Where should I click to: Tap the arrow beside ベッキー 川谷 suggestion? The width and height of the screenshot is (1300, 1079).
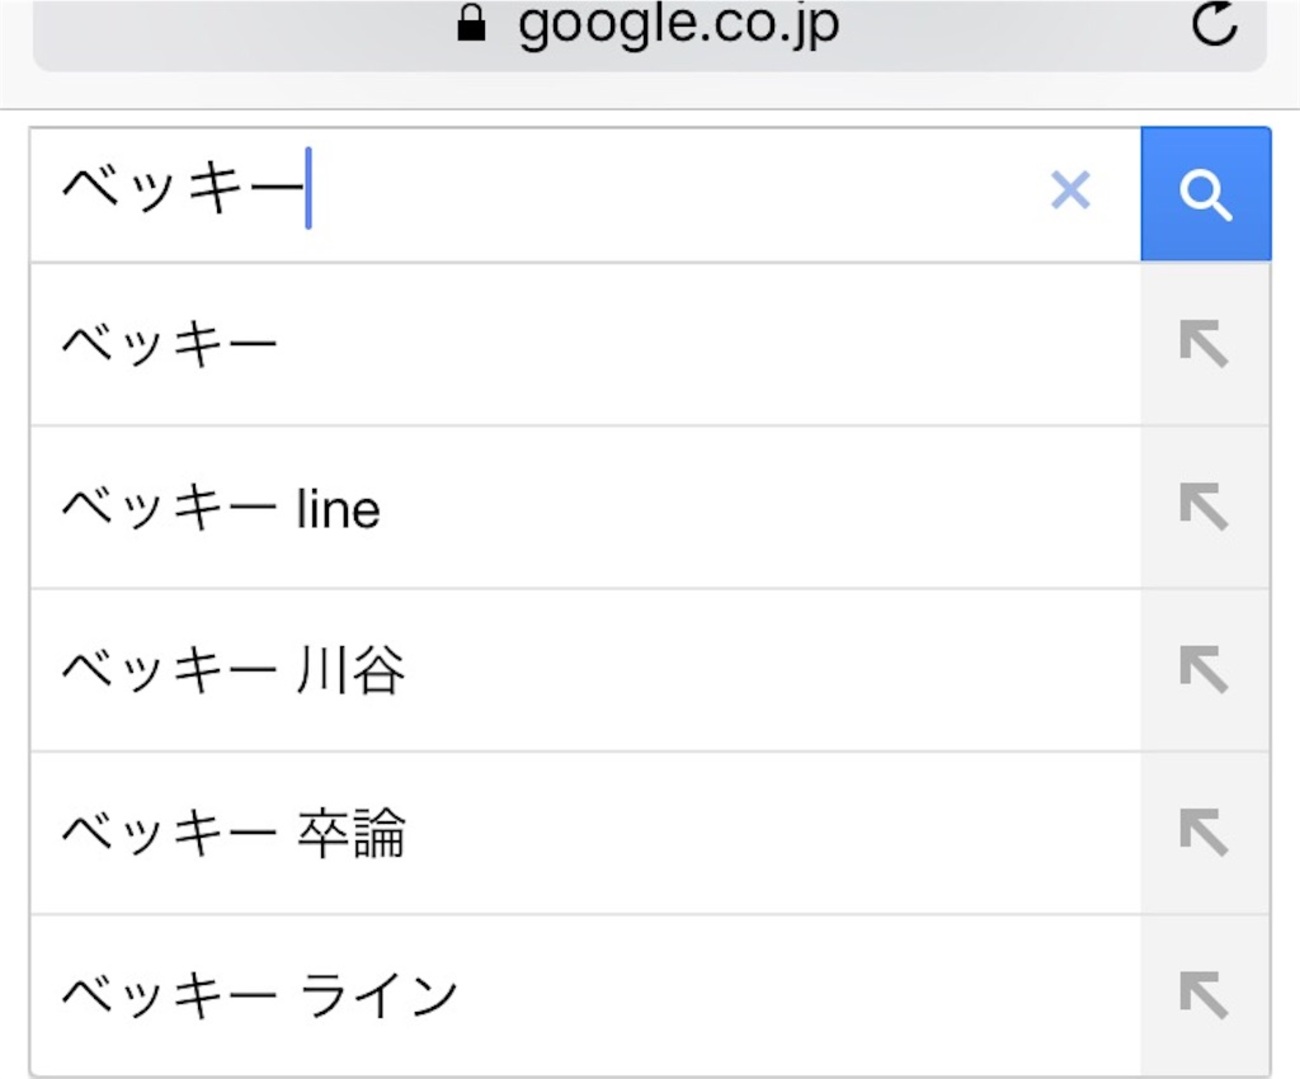(1203, 670)
